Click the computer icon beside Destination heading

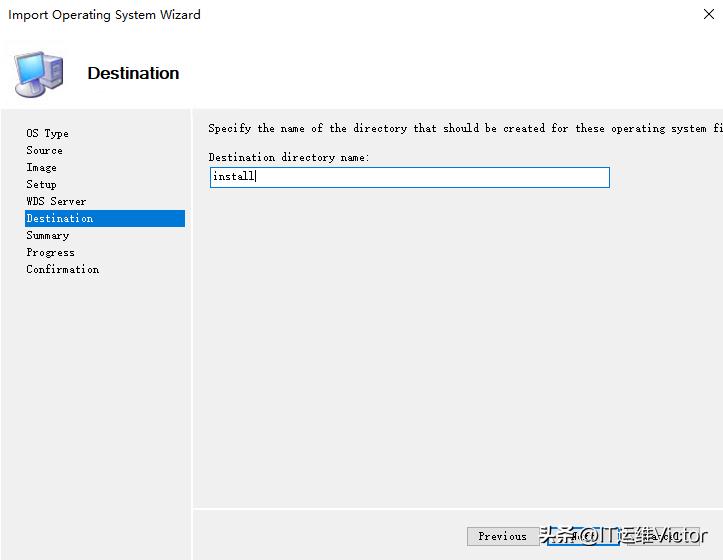click(x=39, y=74)
